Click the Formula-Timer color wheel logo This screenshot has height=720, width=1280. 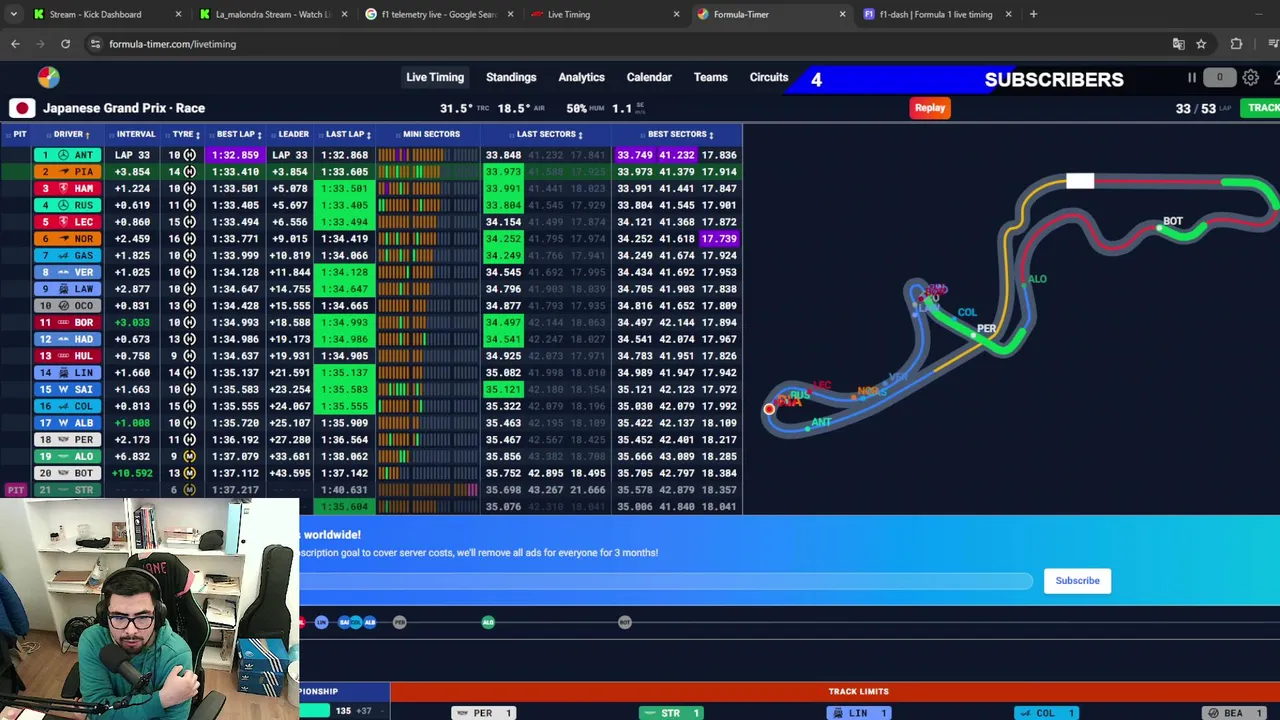coord(48,77)
